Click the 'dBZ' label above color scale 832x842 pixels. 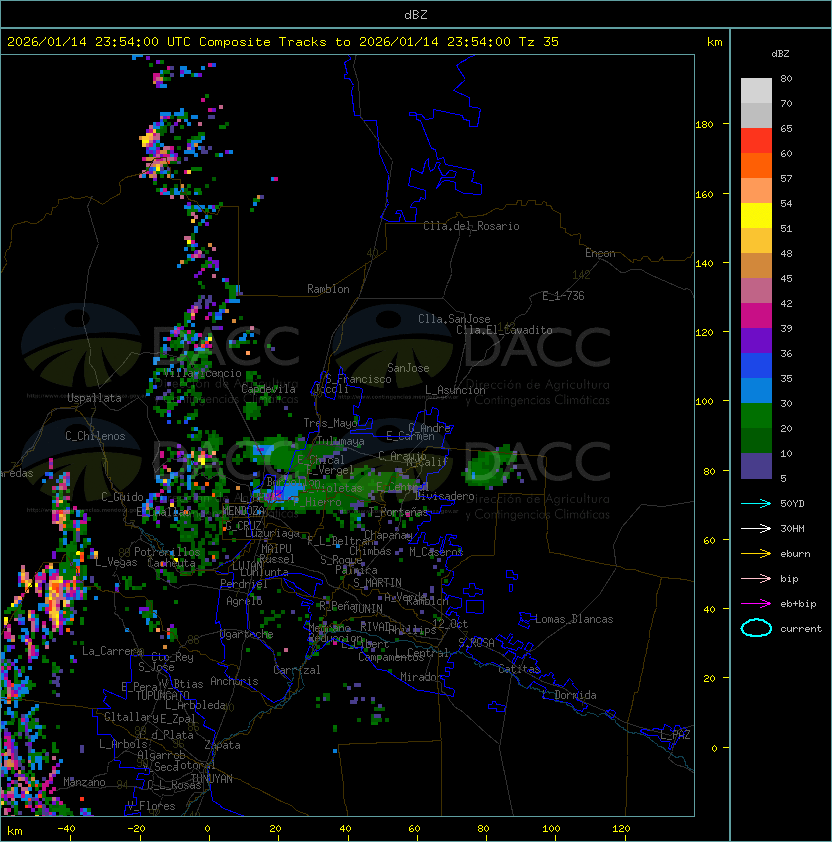pos(780,54)
